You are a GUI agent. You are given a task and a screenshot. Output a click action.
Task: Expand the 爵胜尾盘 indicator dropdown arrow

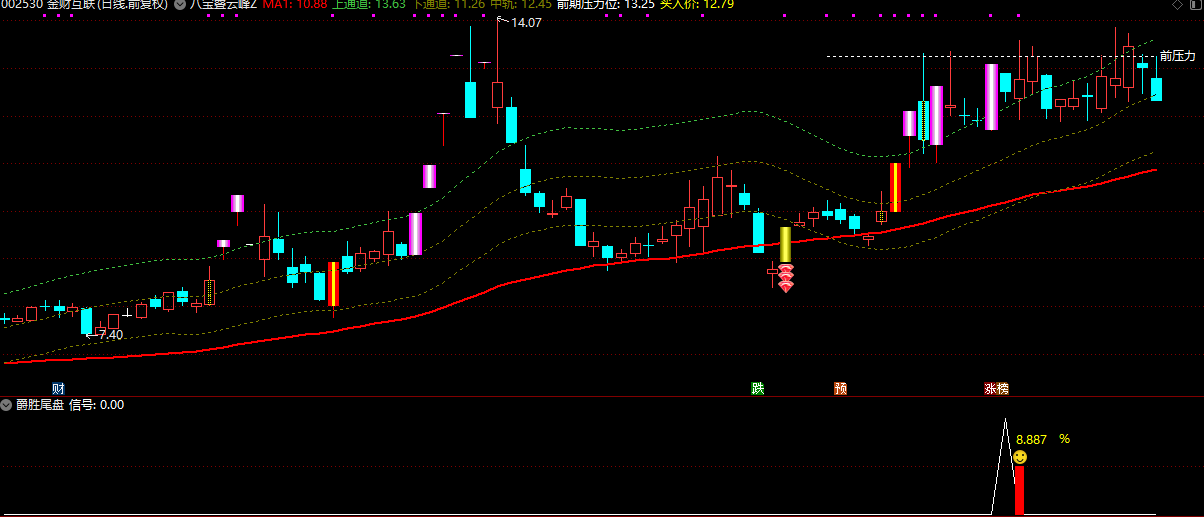tap(7, 405)
